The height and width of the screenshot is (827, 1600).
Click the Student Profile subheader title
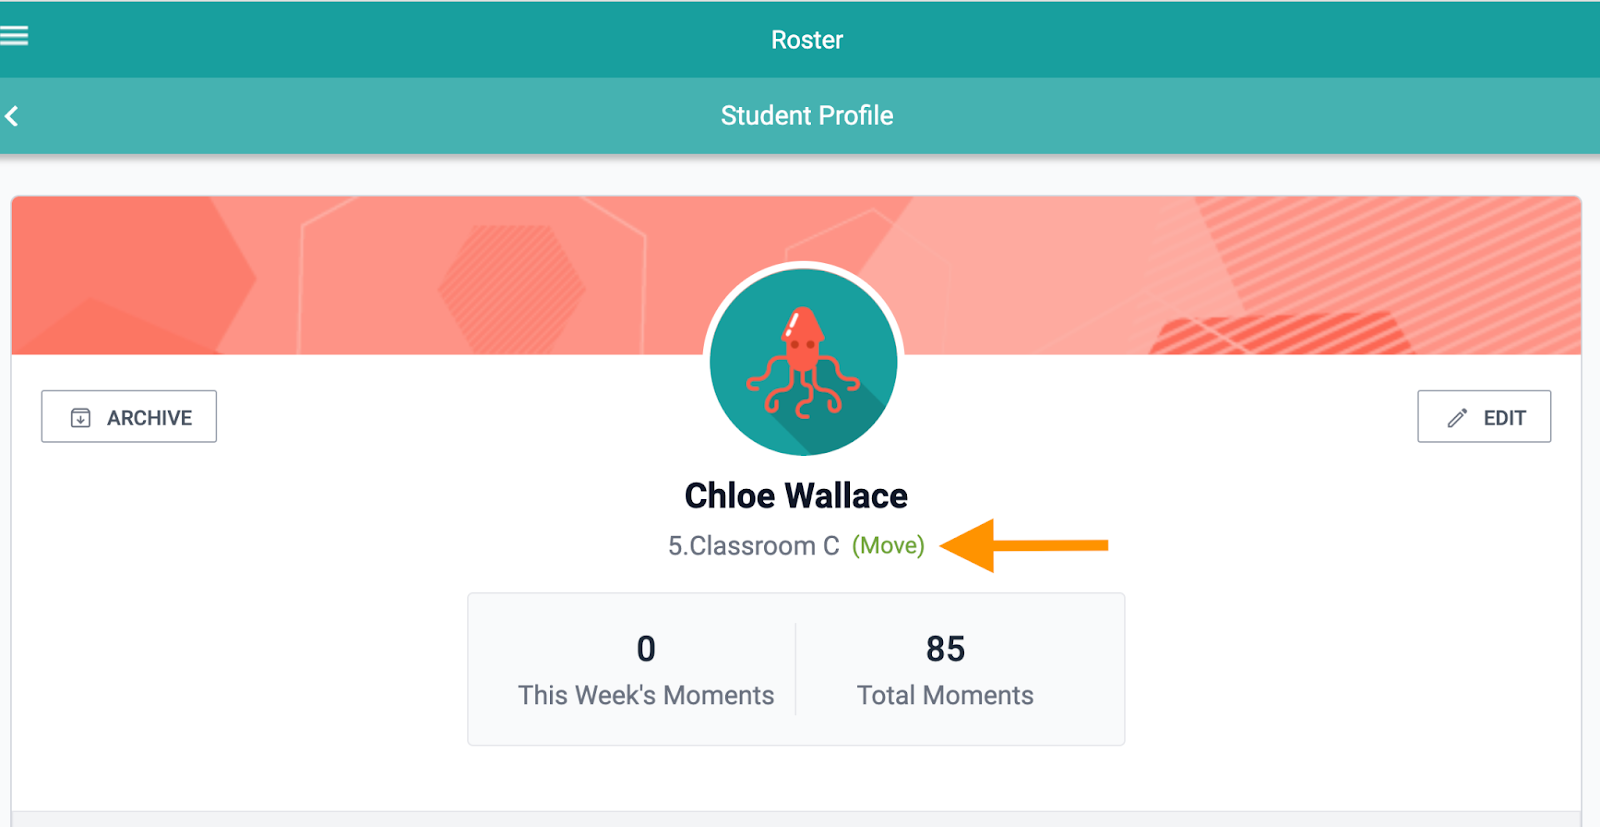coord(807,116)
